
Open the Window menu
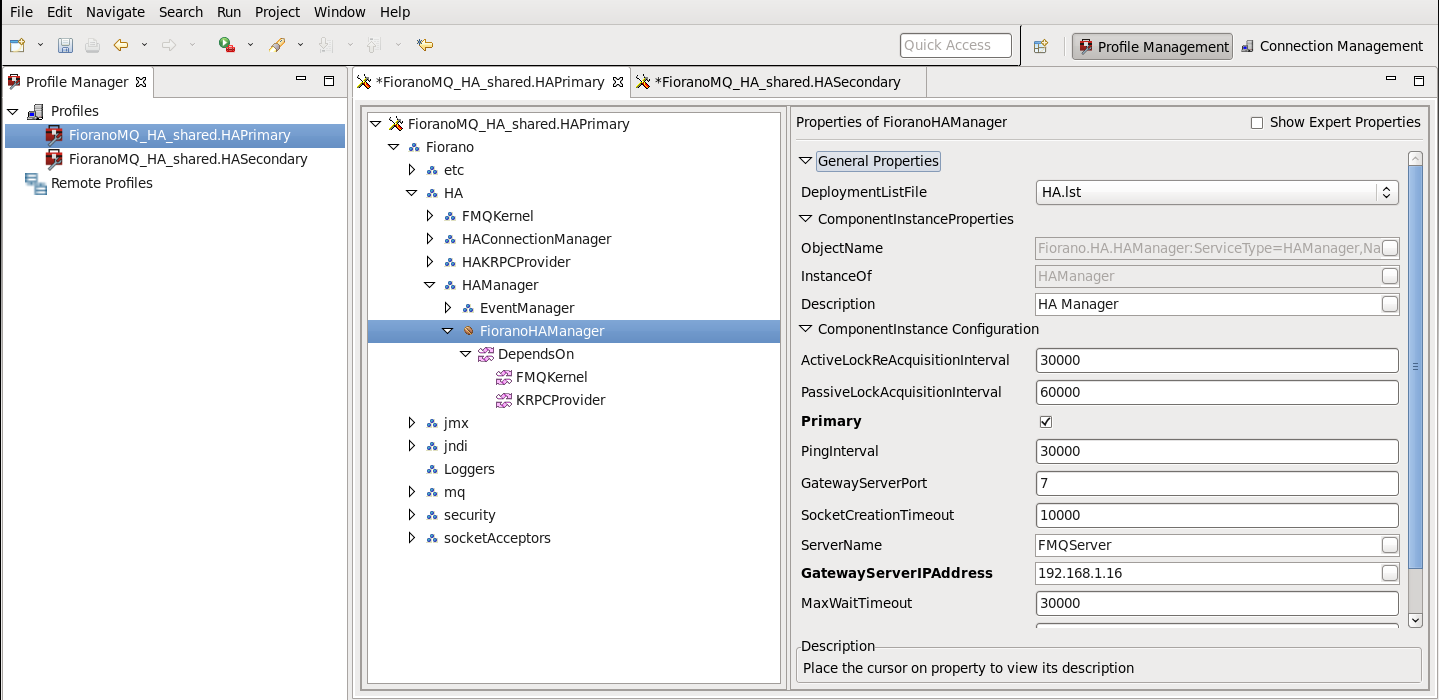(x=340, y=12)
